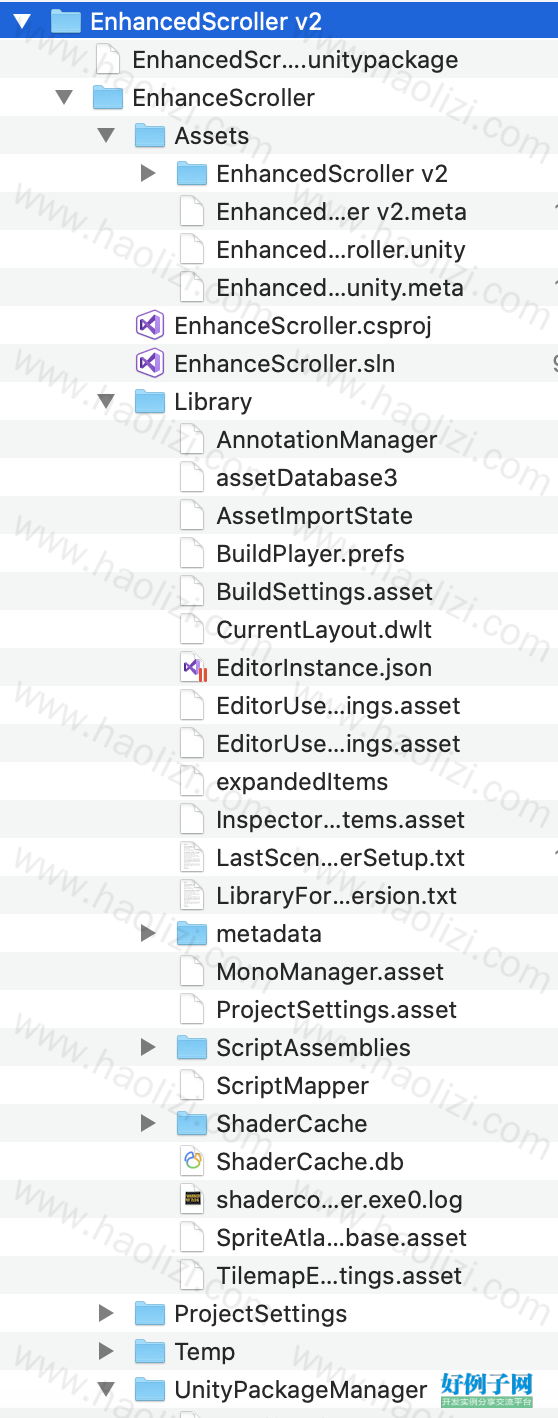
Task: Expand the ShaderCache folder
Action: 148,1123
